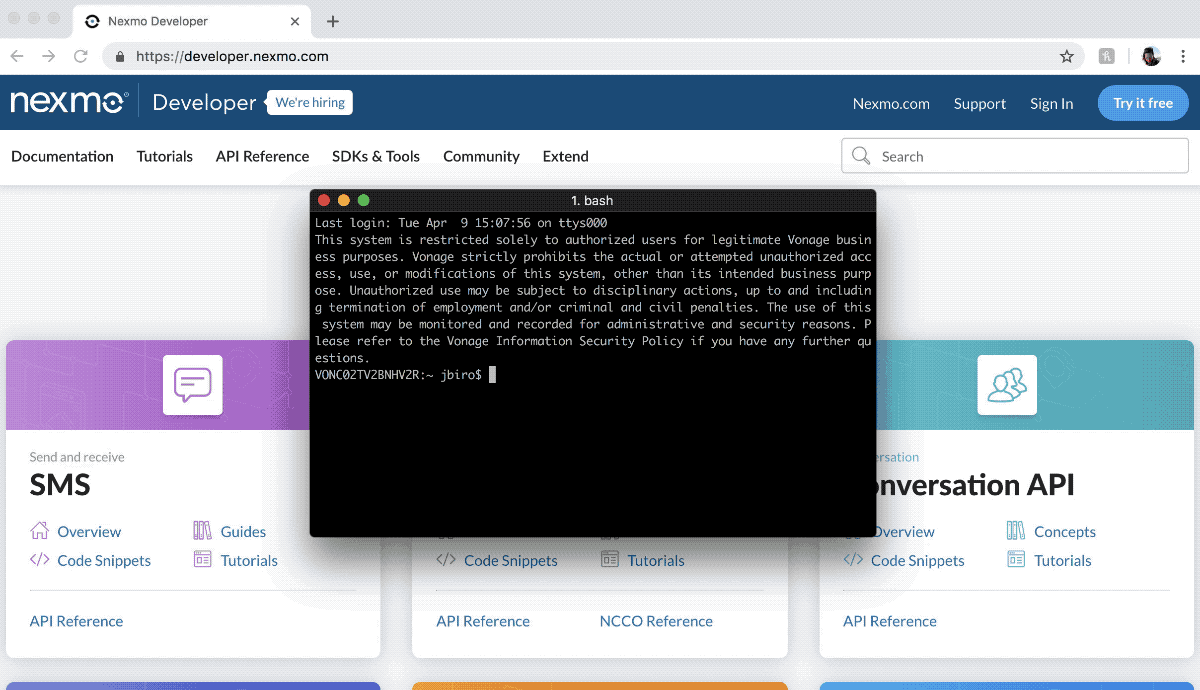Screen dimensions: 1200x690
Task: Click the Search input field
Action: [x=1015, y=156]
